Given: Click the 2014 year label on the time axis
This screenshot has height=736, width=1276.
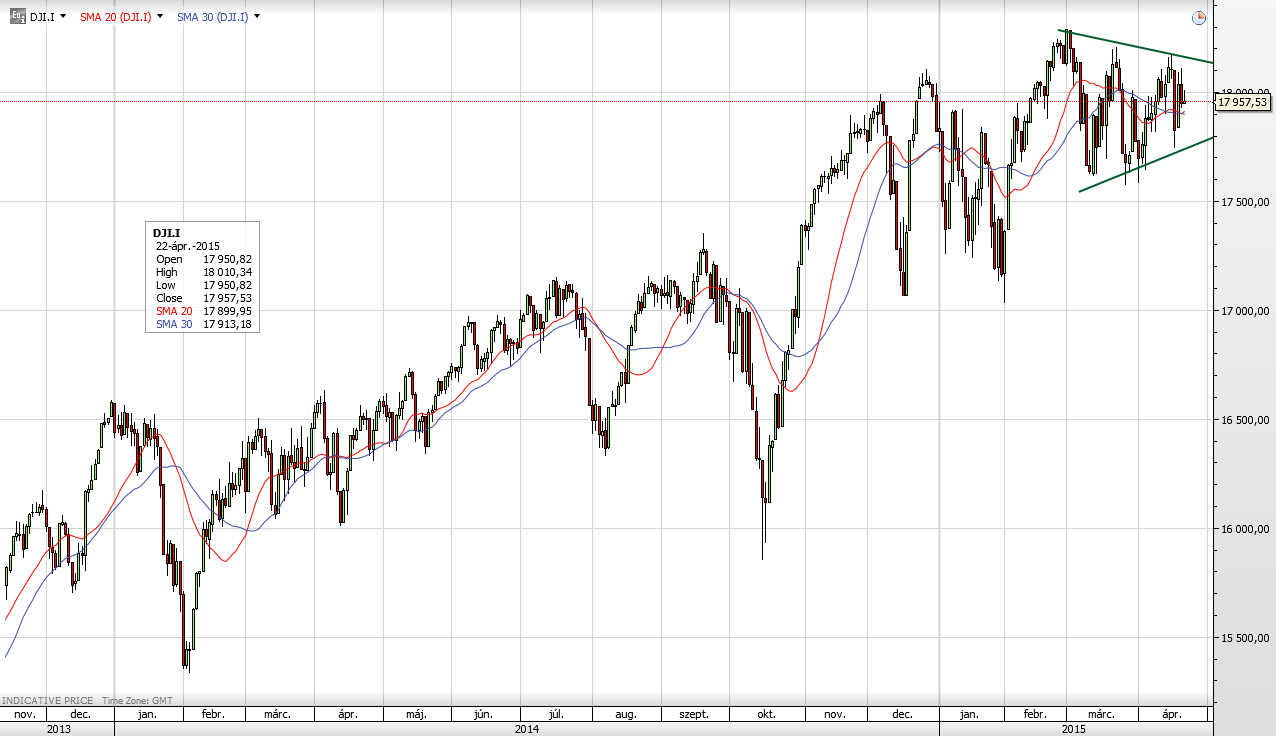Looking at the screenshot, I should point(527,729).
